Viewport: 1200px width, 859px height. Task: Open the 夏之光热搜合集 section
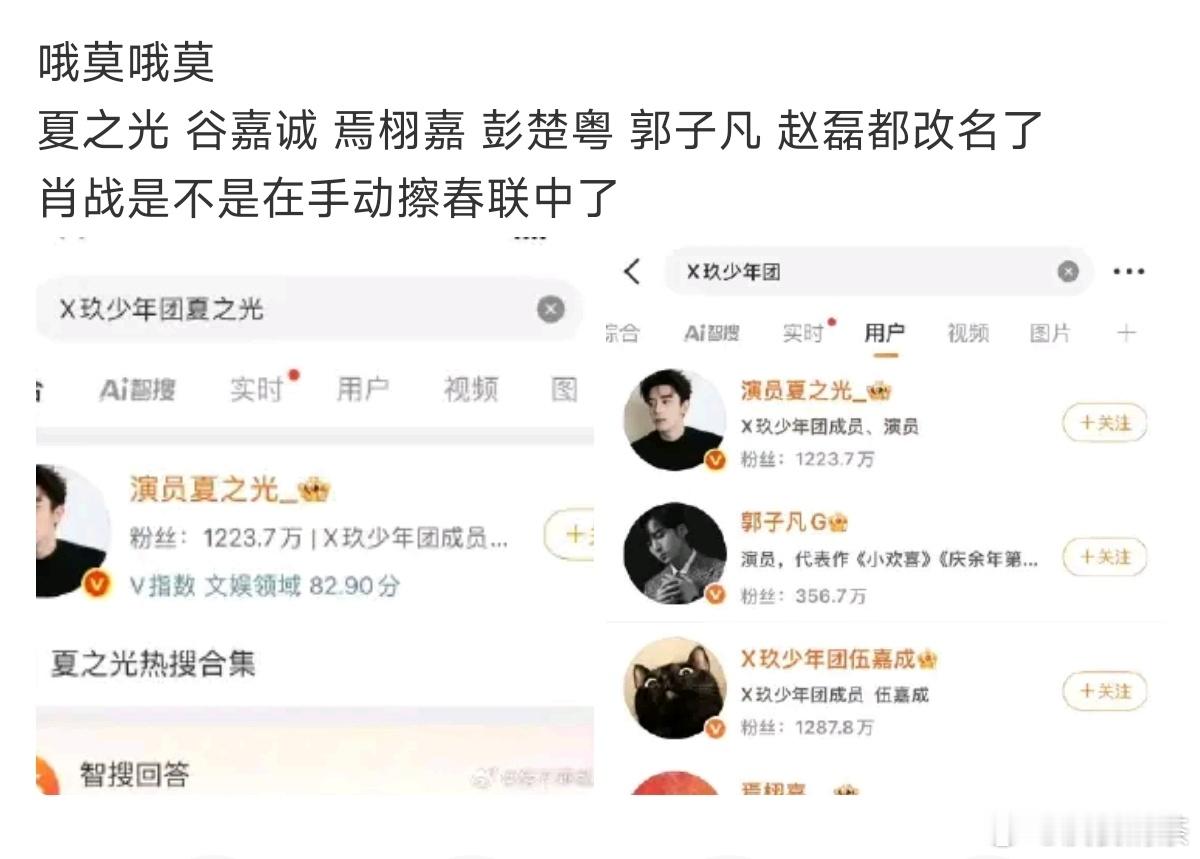click(153, 663)
